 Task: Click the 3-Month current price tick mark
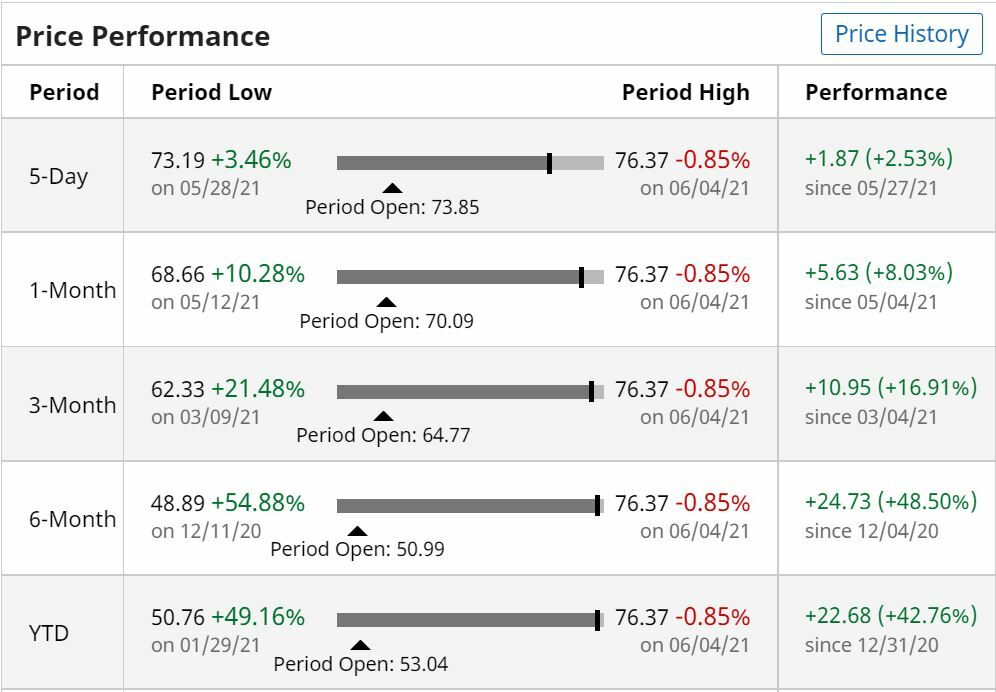(591, 392)
